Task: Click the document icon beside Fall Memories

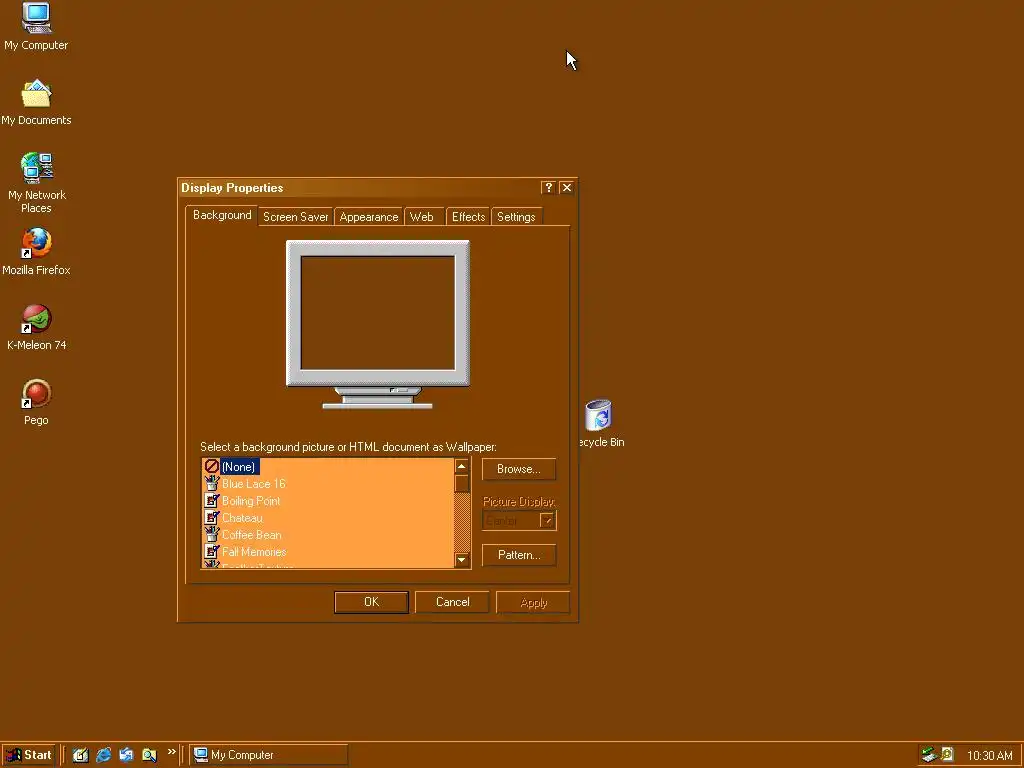Action: tap(212, 551)
